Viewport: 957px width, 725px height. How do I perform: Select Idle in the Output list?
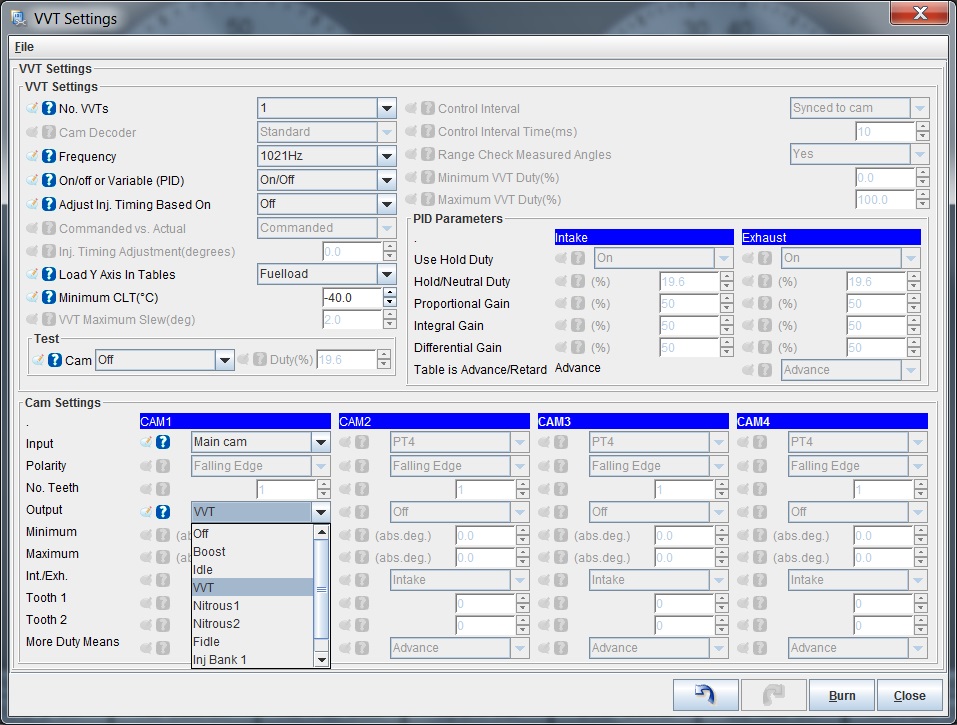point(253,570)
